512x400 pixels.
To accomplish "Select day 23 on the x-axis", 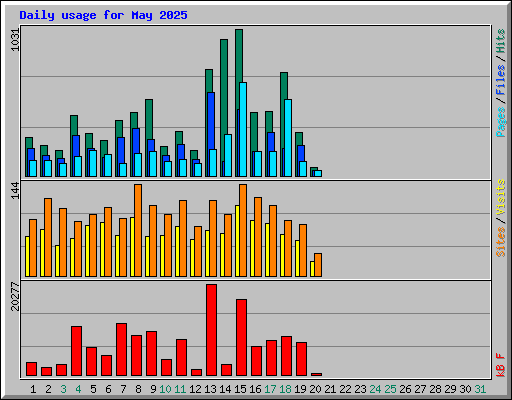I will 360,389.
